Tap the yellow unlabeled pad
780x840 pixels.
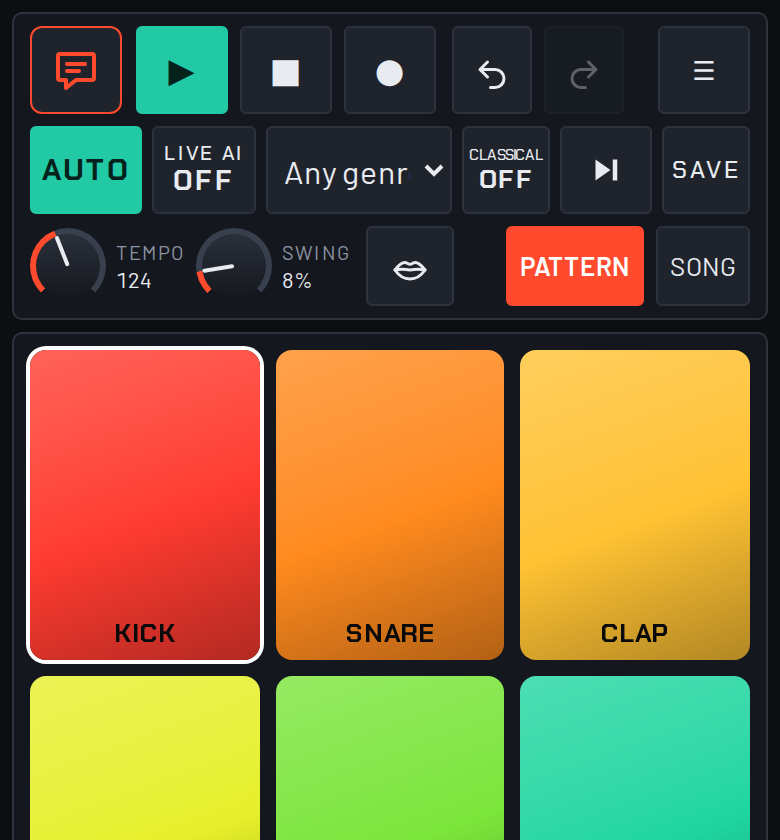tap(145, 758)
